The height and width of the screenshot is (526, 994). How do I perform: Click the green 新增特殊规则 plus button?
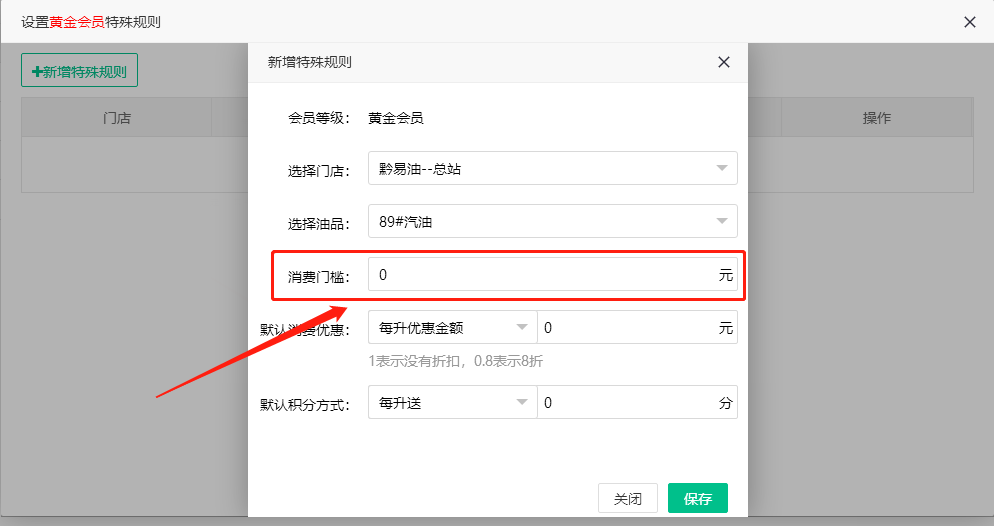point(80,71)
